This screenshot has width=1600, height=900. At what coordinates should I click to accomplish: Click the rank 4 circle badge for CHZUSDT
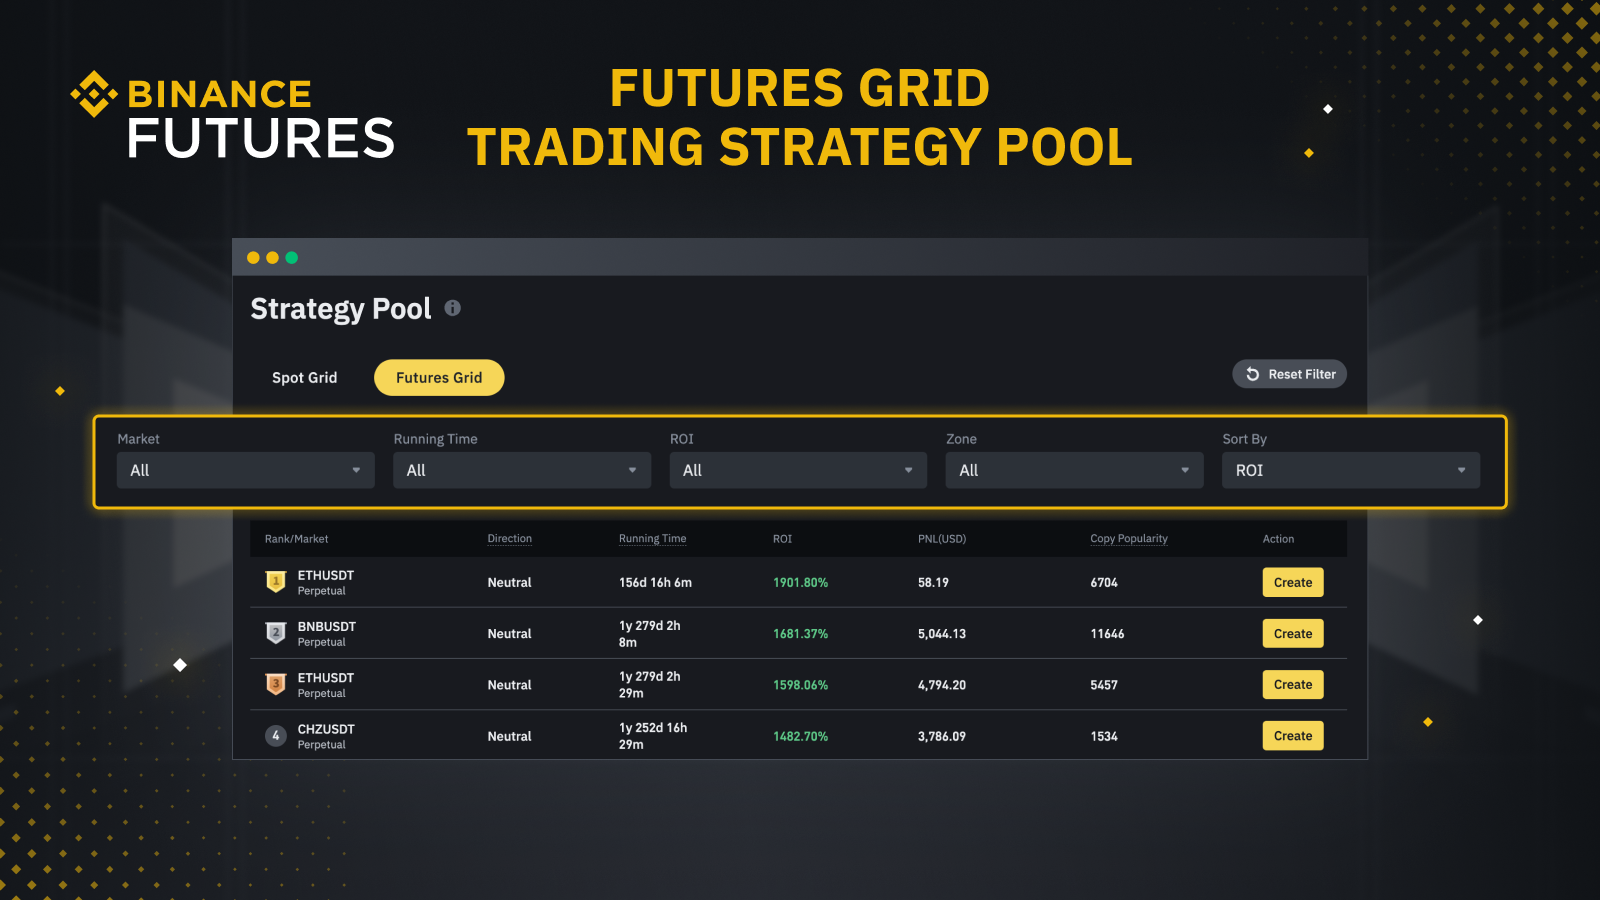[x=276, y=735]
